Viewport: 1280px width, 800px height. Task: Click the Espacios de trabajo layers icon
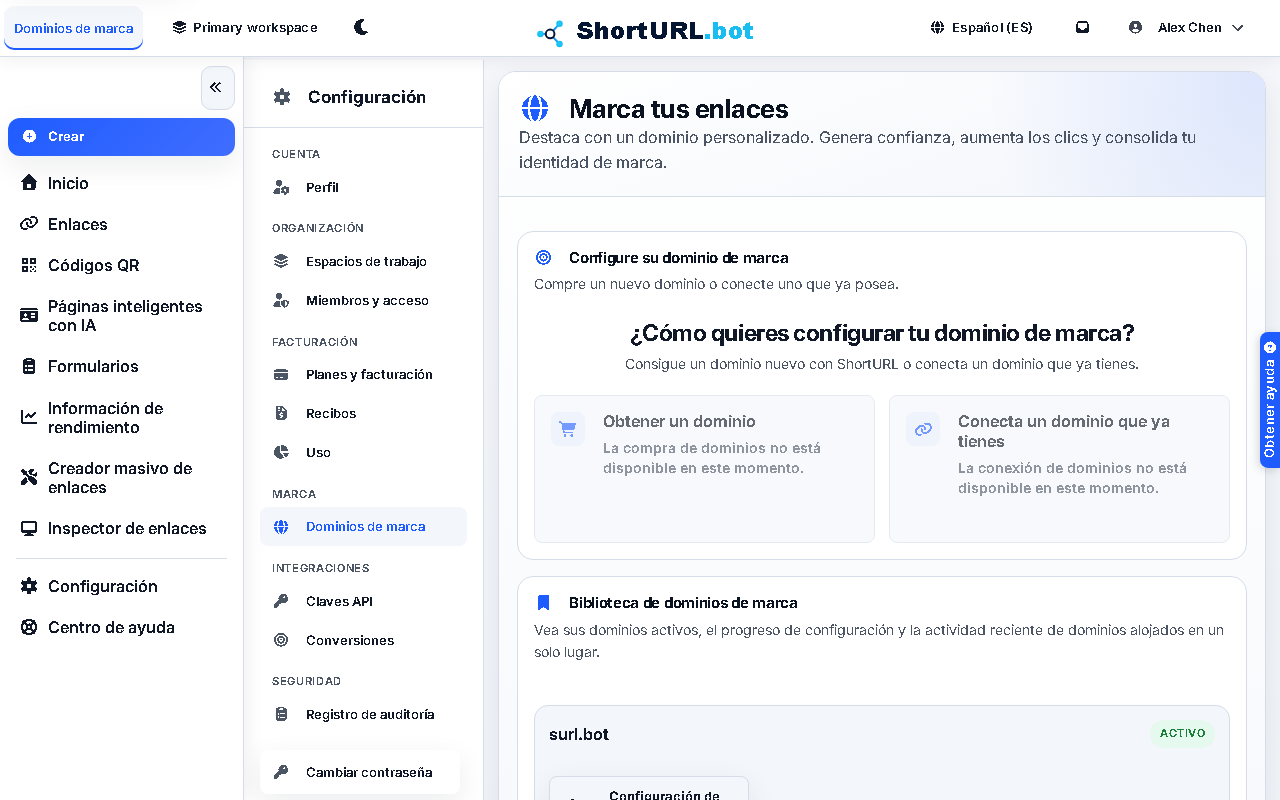(281, 261)
